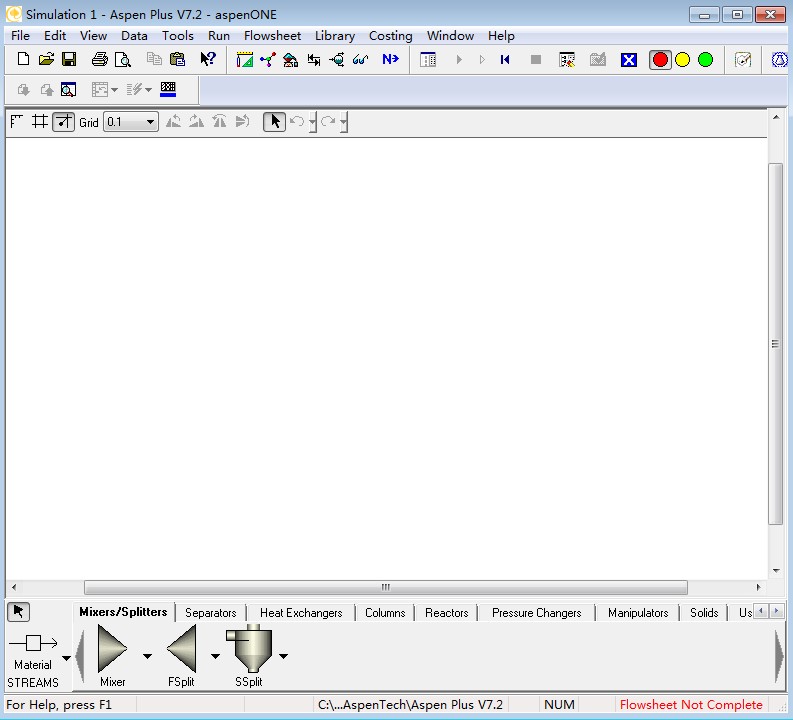Toggle the snap-to-grid button beside Grid

[63, 122]
